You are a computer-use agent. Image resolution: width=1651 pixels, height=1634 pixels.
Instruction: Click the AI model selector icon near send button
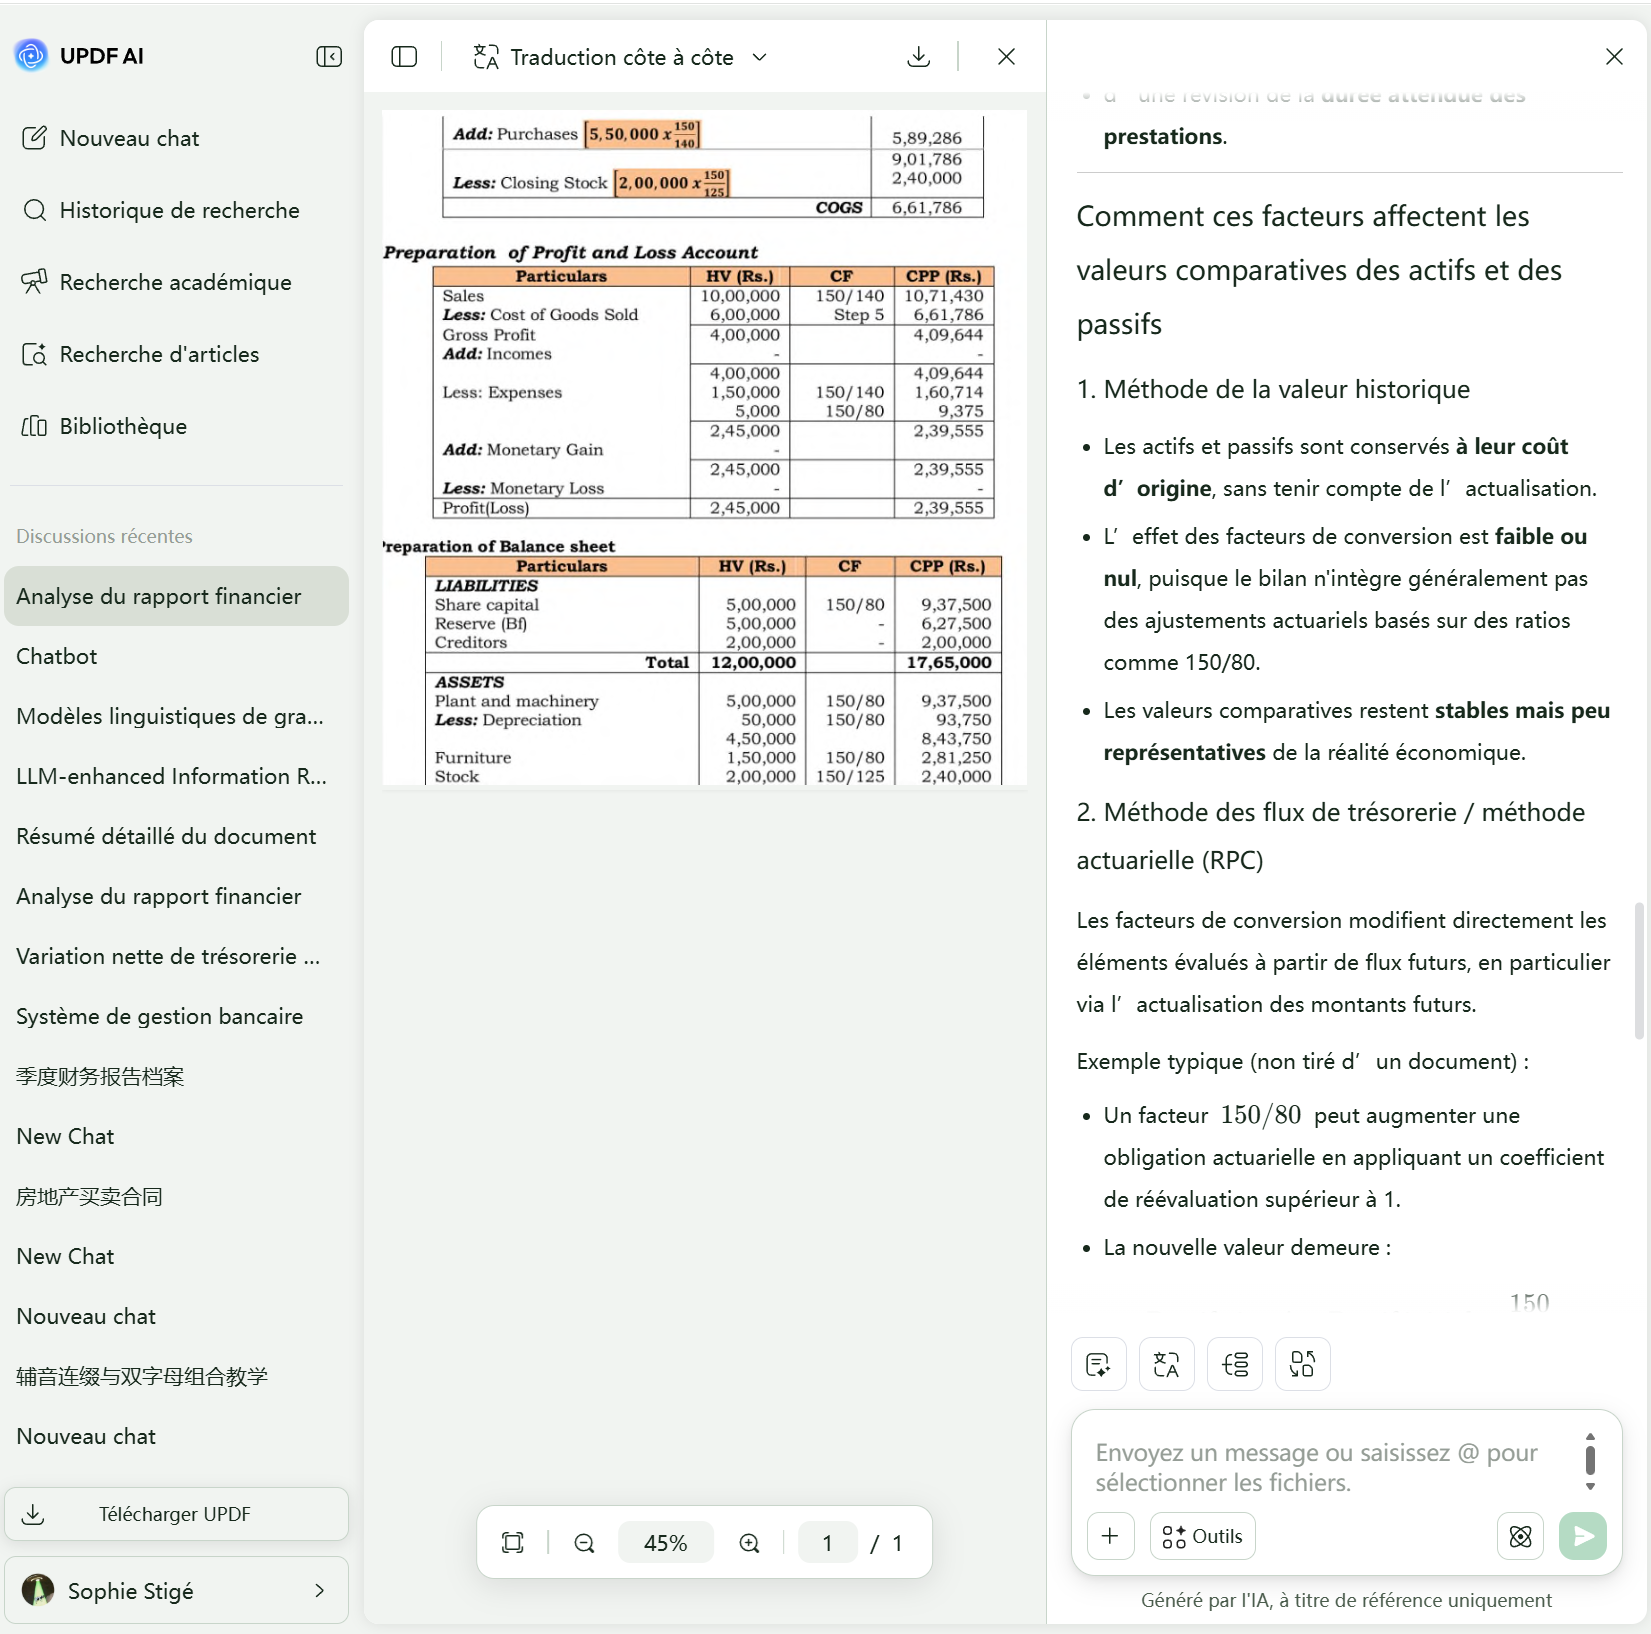[x=1519, y=1537]
